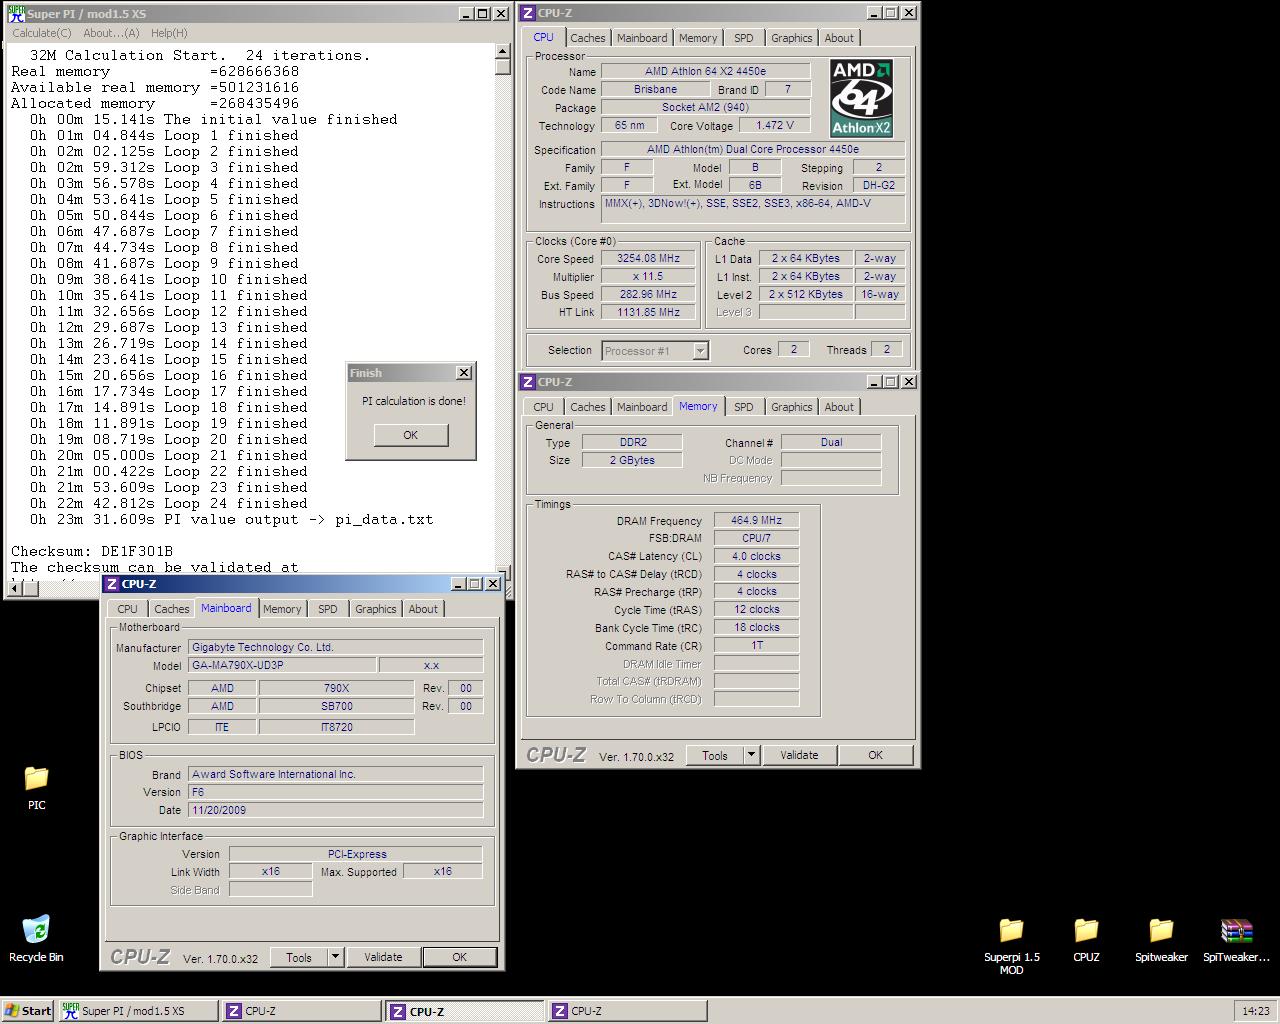This screenshot has height=1024, width=1280.
Task: Switch to Graphics tab in top CPU-Z window
Action: click(x=792, y=38)
